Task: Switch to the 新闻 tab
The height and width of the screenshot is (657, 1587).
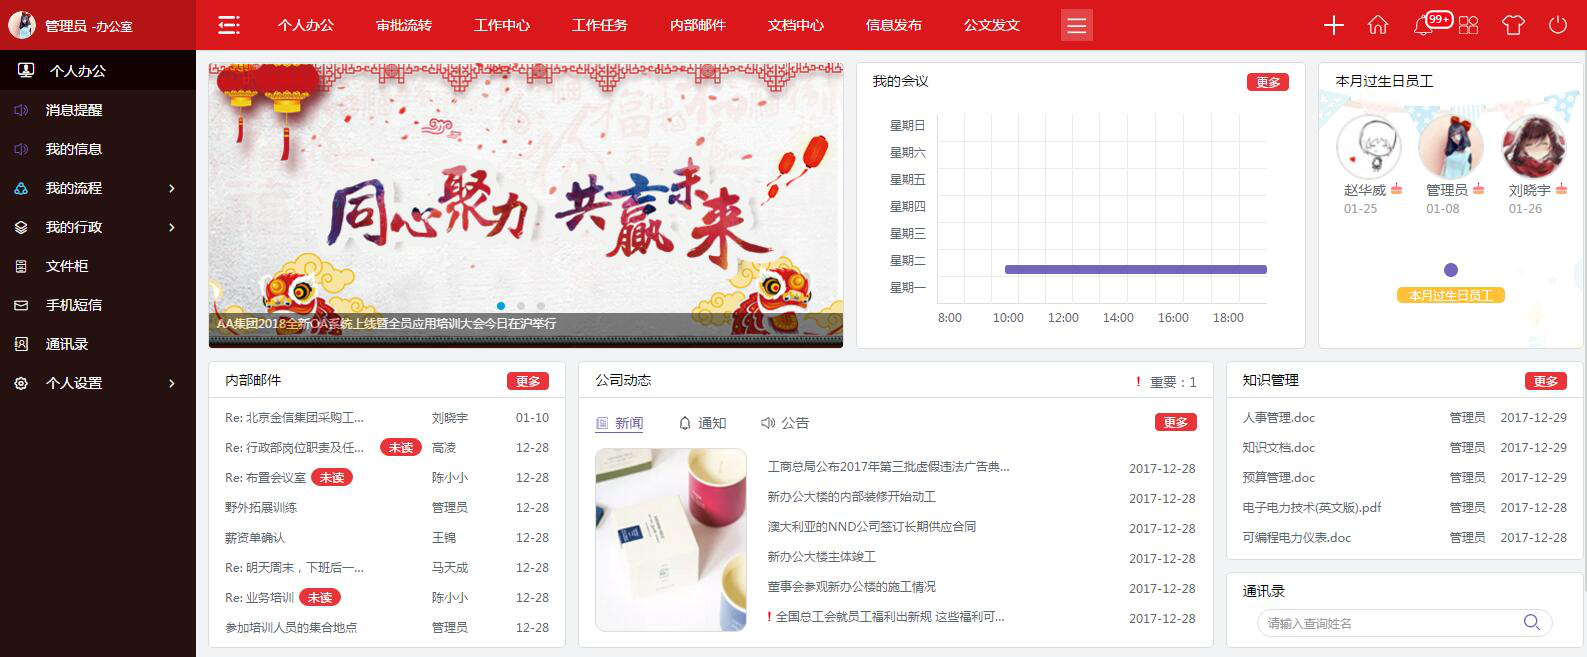Action: click(620, 423)
